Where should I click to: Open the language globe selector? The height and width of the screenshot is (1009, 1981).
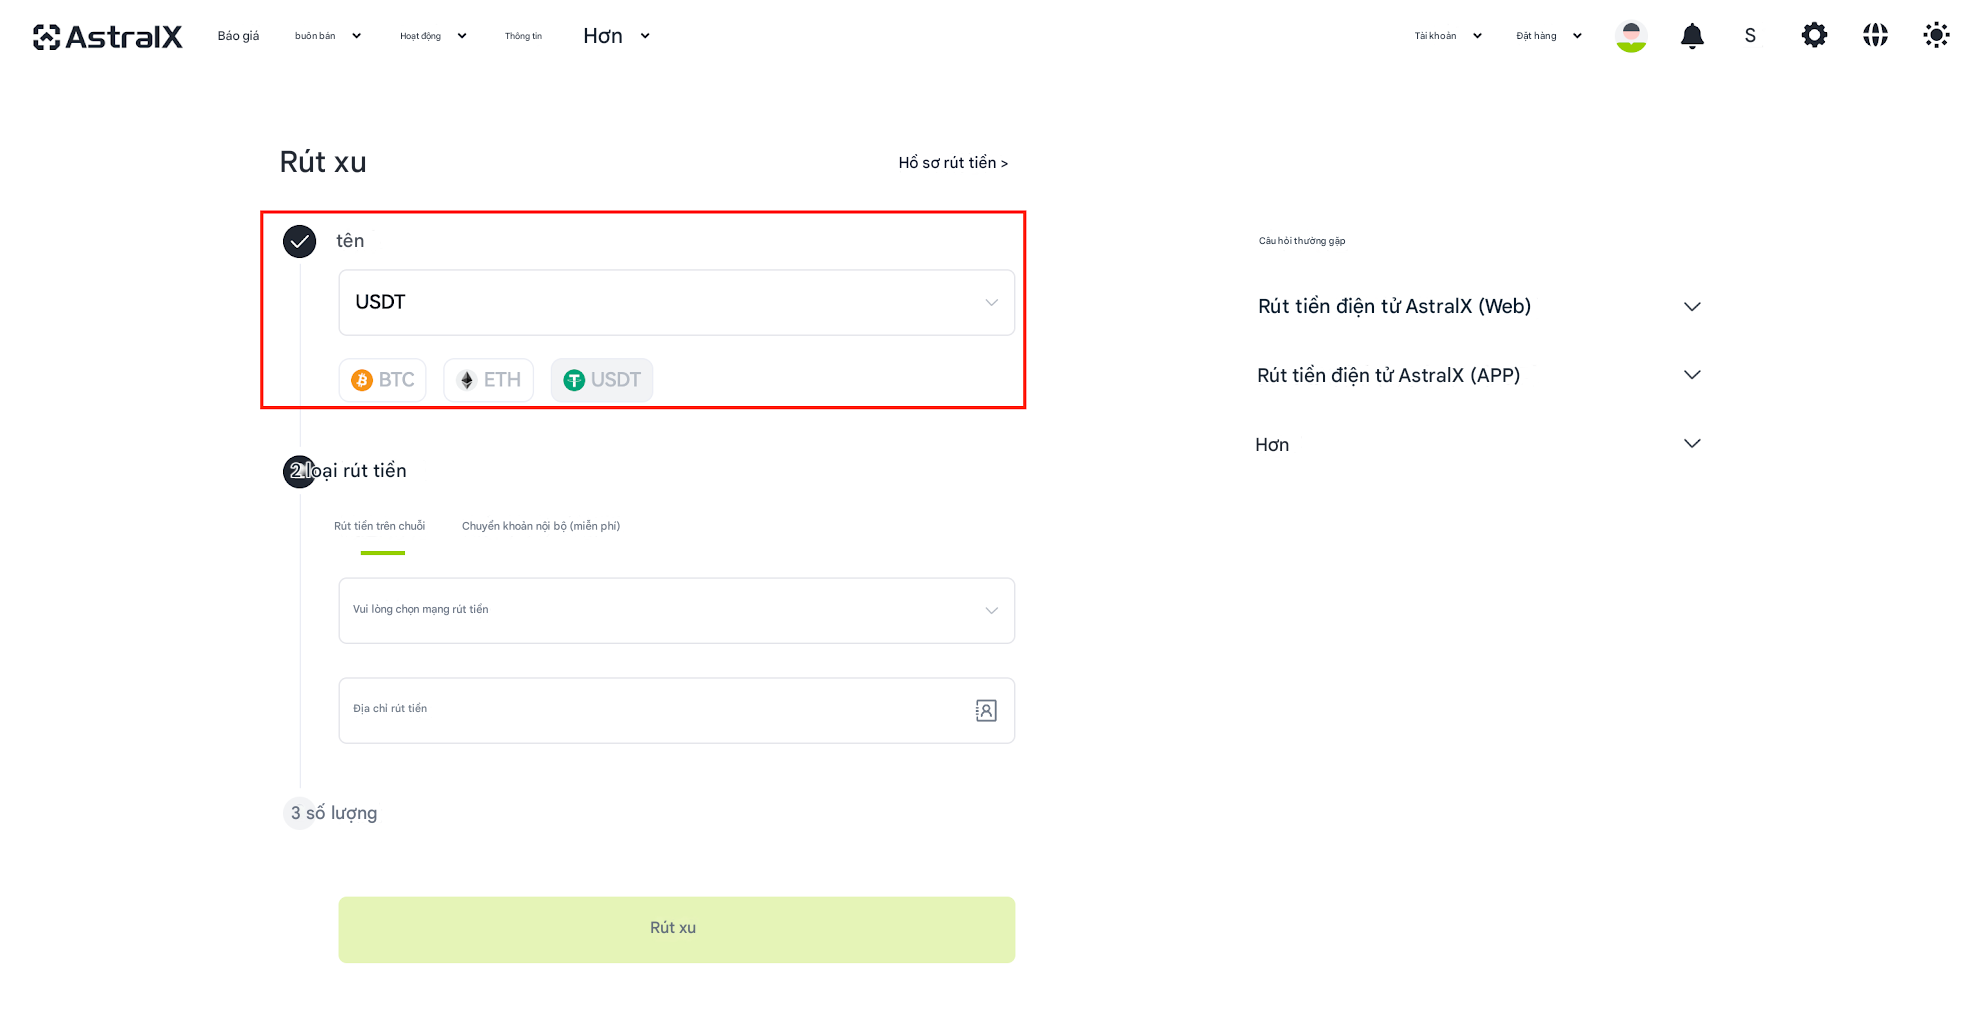(x=1875, y=36)
